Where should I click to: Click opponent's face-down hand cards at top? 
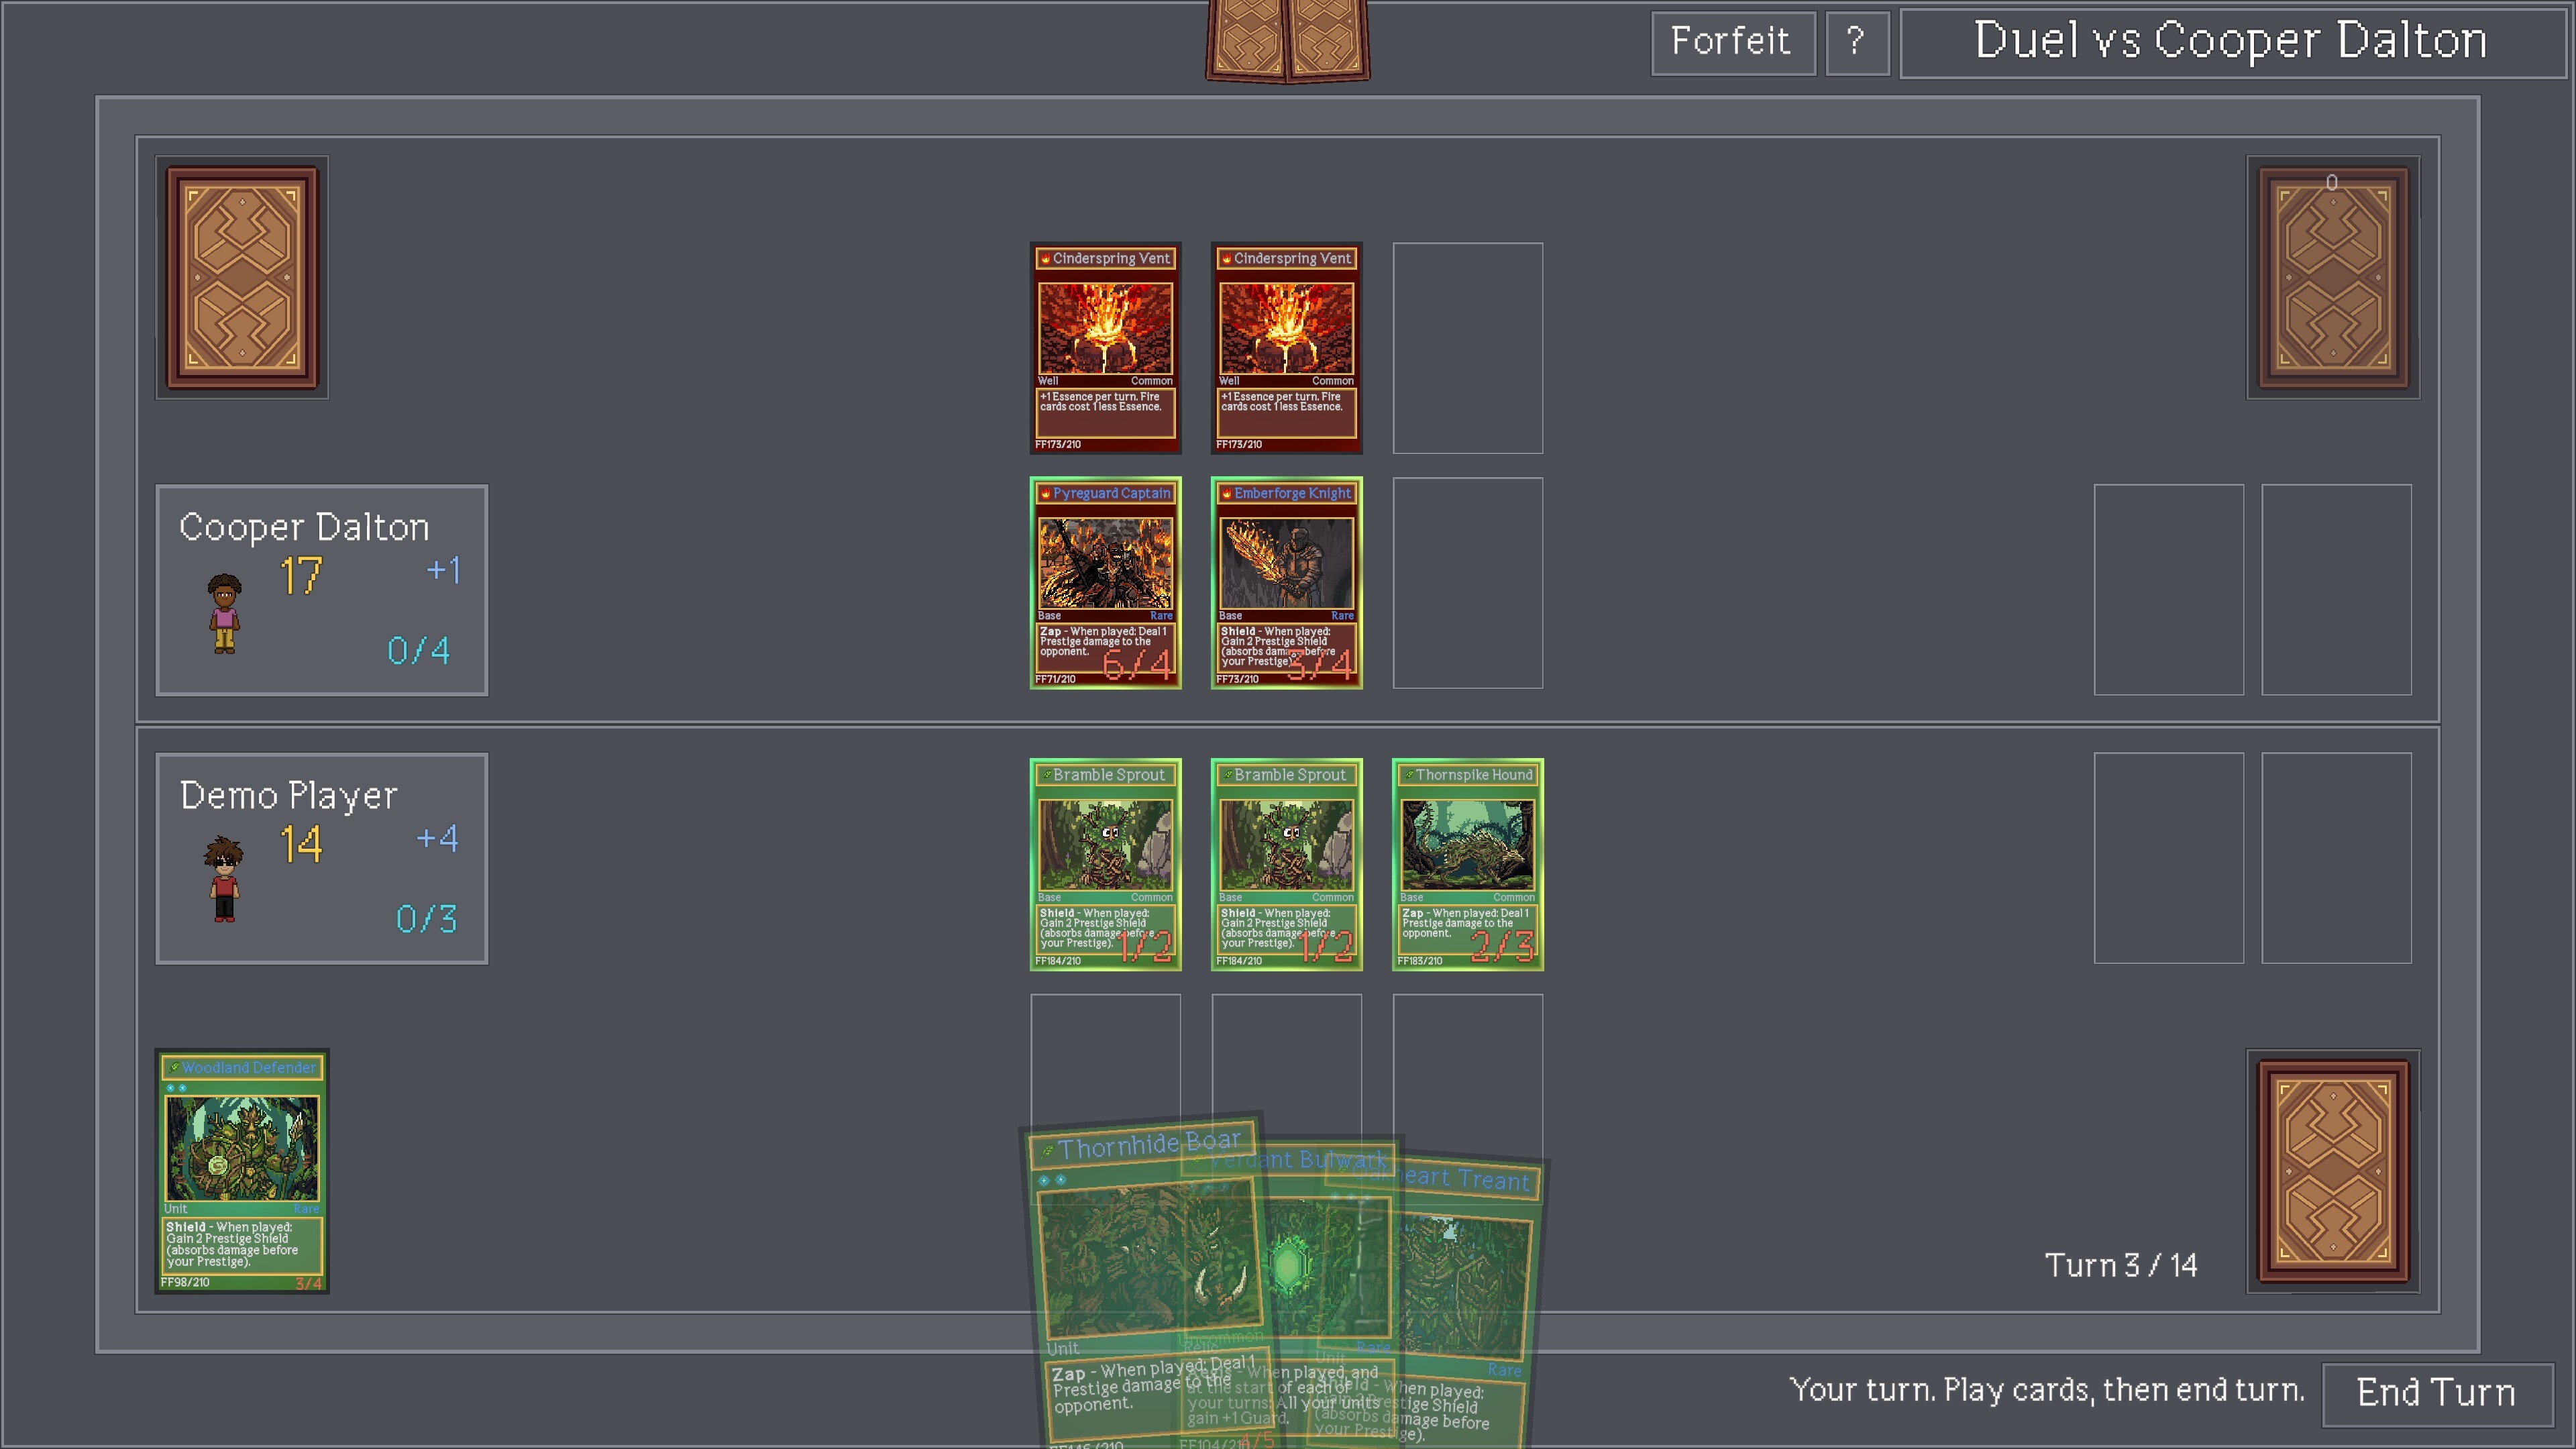[x=1288, y=40]
